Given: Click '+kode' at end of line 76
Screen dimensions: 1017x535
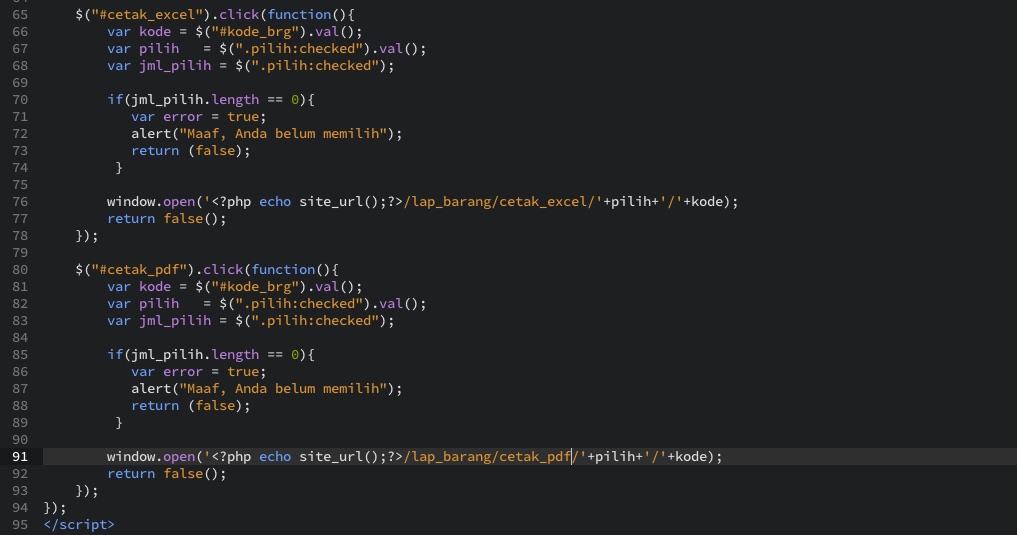Looking at the screenshot, I should 703,202.
